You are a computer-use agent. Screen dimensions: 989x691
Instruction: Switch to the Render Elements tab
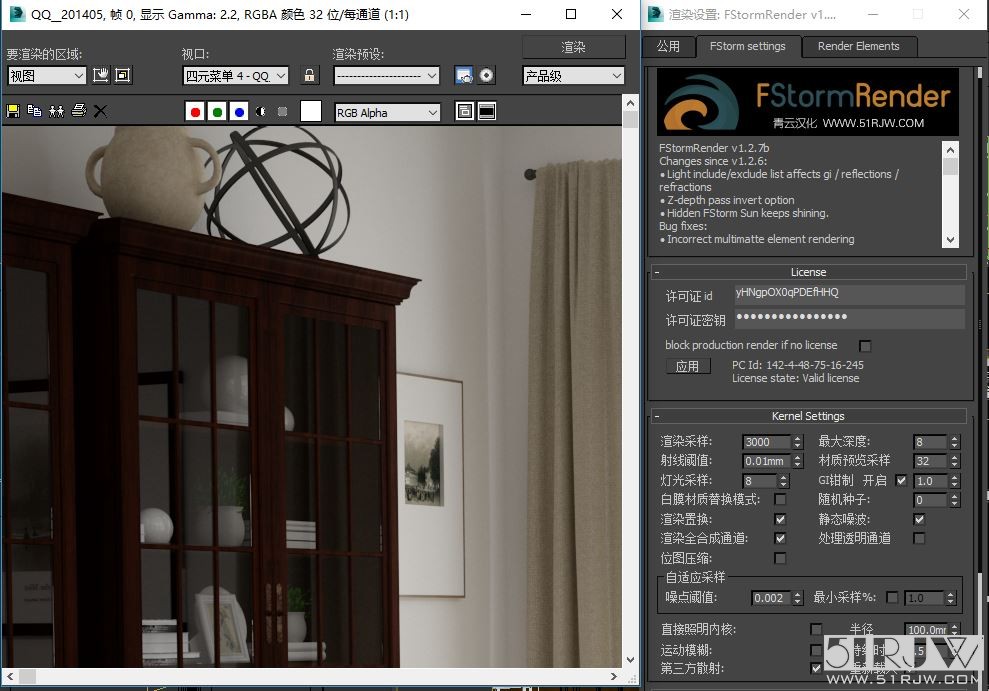tap(858, 46)
